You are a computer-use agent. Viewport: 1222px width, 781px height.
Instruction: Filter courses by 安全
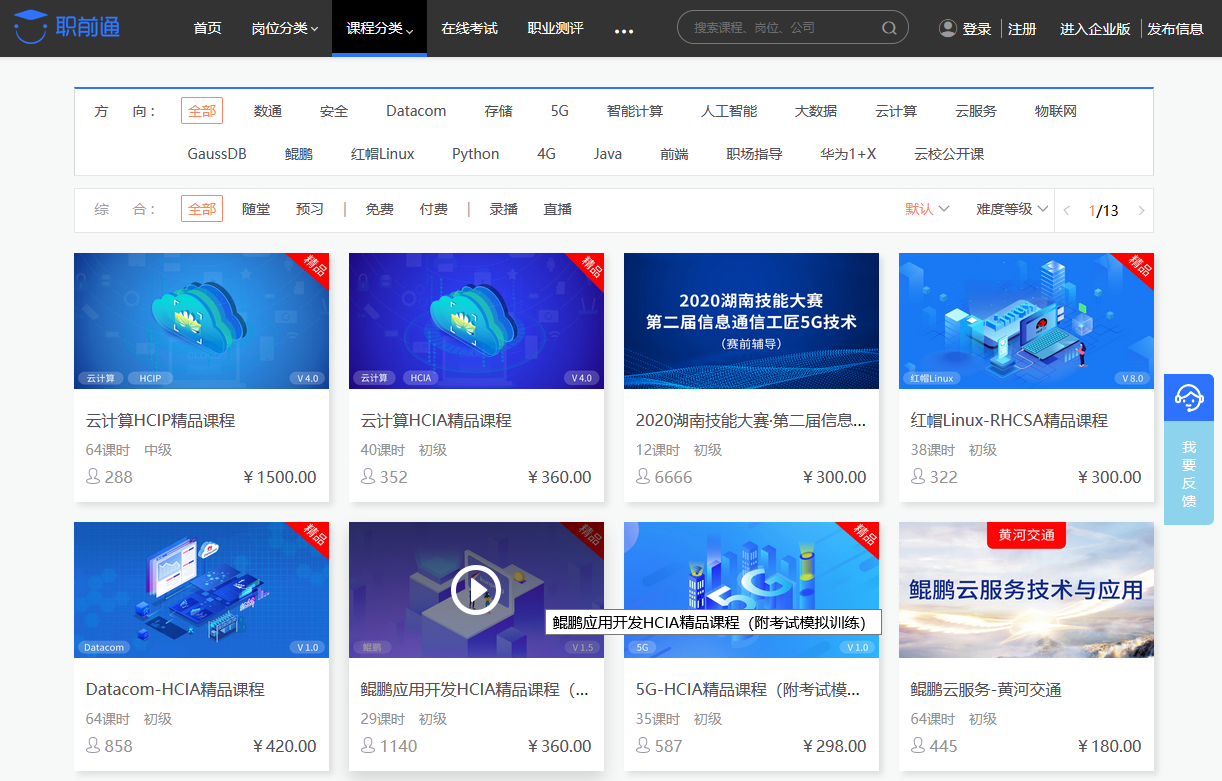[334, 111]
